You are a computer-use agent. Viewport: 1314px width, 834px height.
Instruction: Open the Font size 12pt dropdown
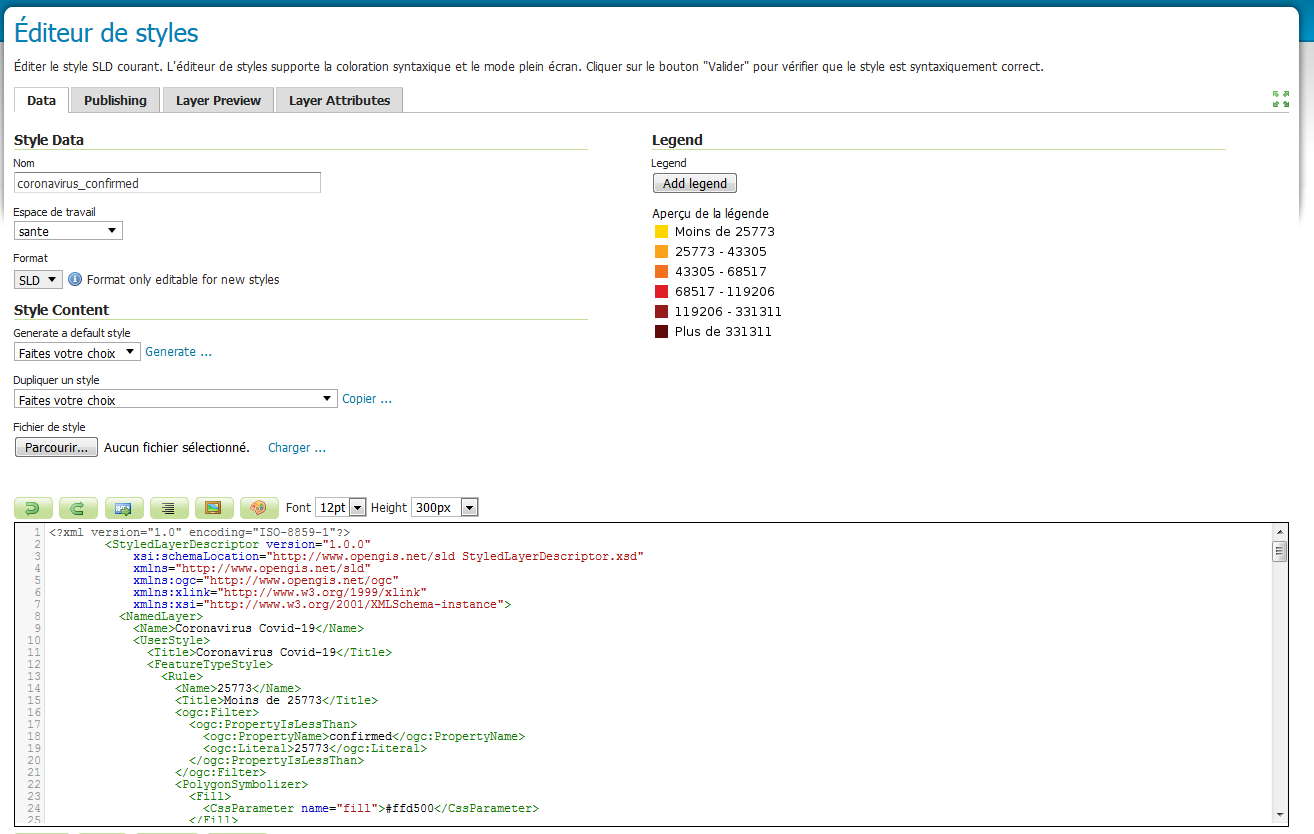click(341, 508)
